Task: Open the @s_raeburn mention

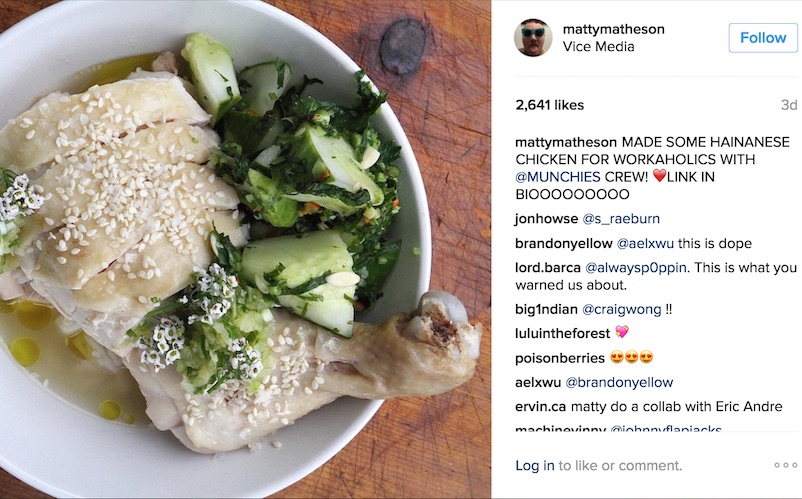Action: pos(621,219)
